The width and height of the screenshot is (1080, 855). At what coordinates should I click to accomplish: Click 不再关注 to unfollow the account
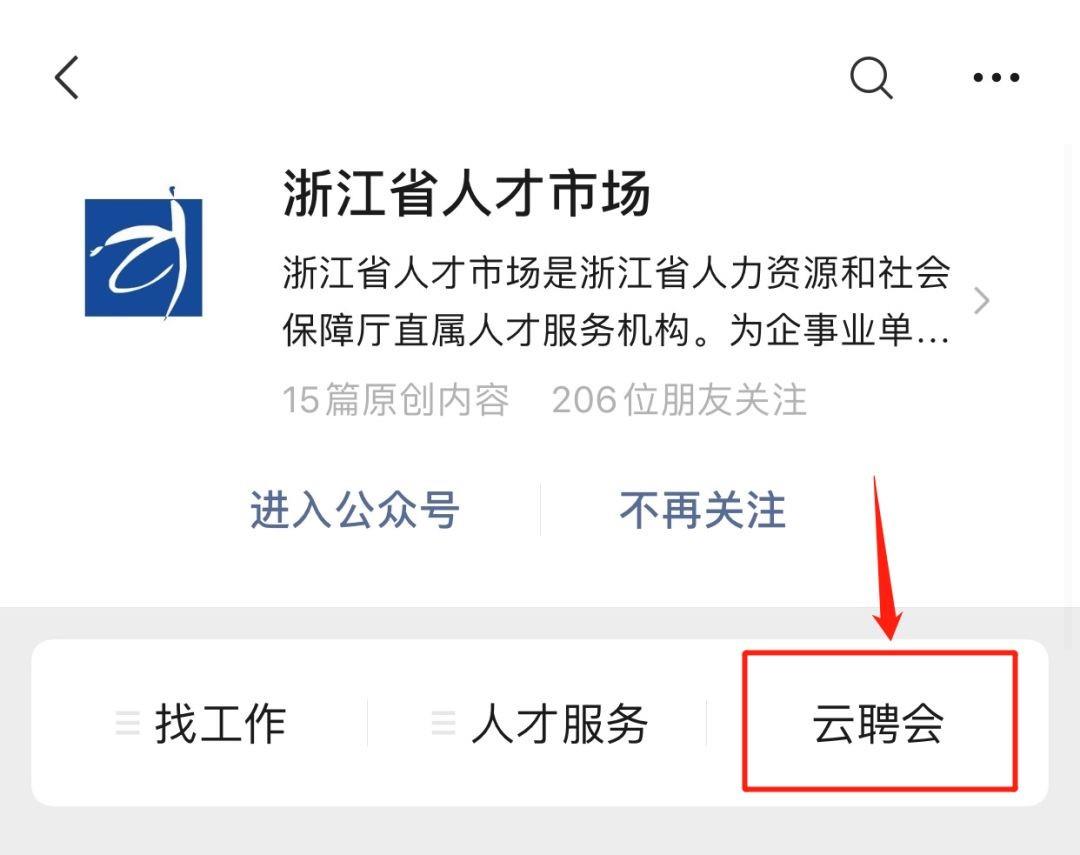pyautogui.click(x=703, y=511)
